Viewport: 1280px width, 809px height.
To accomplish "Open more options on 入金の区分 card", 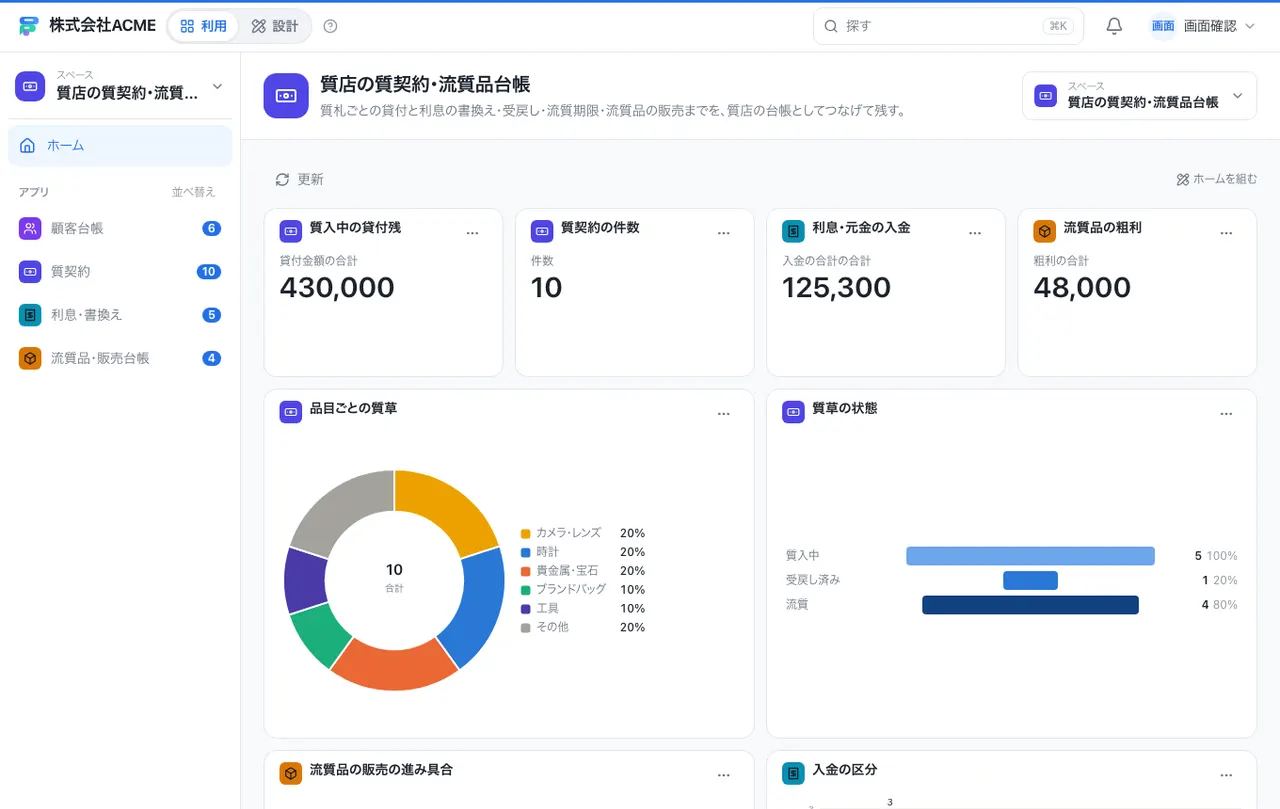I will (x=1226, y=774).
